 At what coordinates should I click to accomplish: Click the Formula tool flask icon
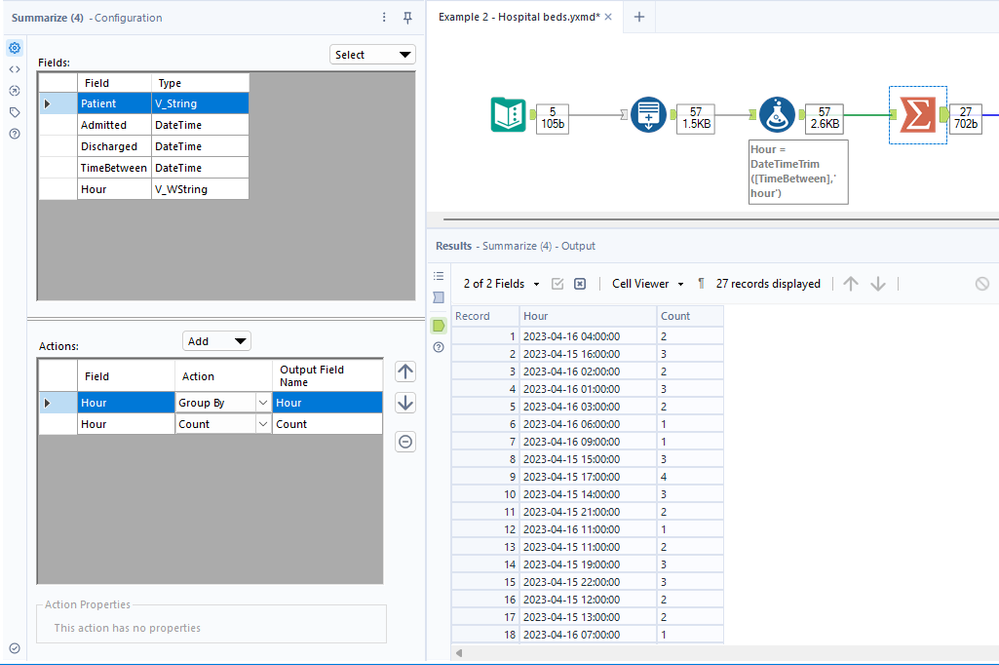pyautogui.click(x=777, y=115)
